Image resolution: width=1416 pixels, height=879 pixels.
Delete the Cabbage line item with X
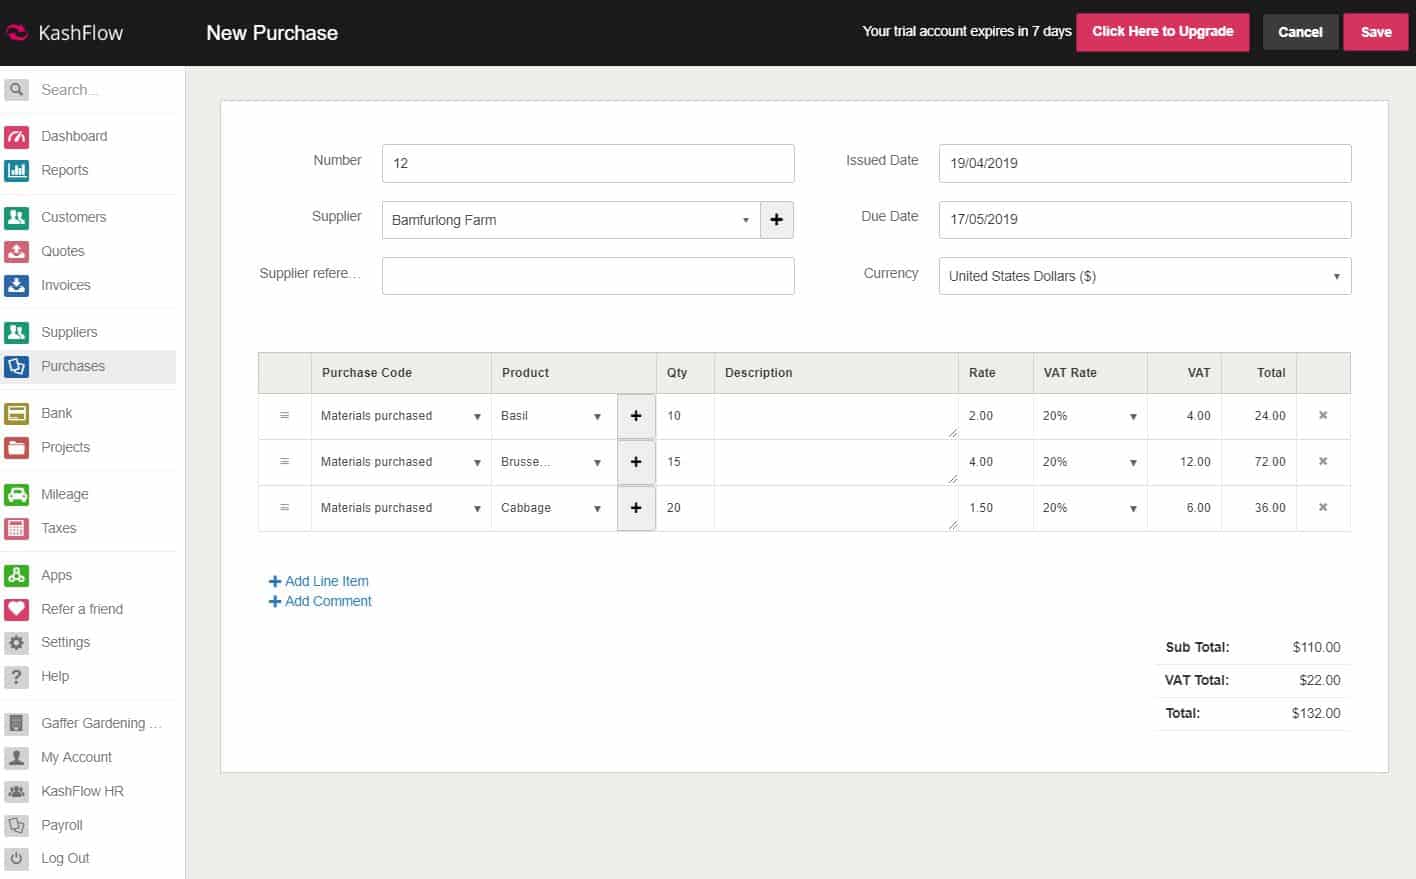(x=1323, y=507)
